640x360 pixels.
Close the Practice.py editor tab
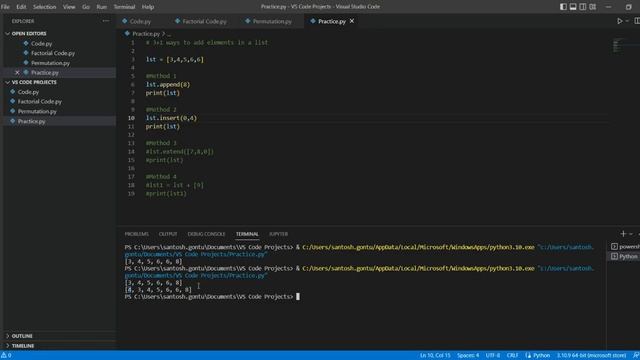pos(352,21)
